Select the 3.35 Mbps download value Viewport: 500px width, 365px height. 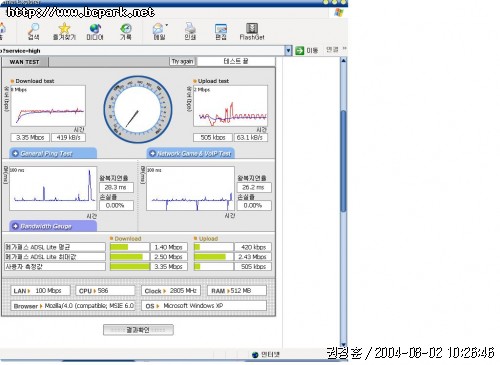30,137
